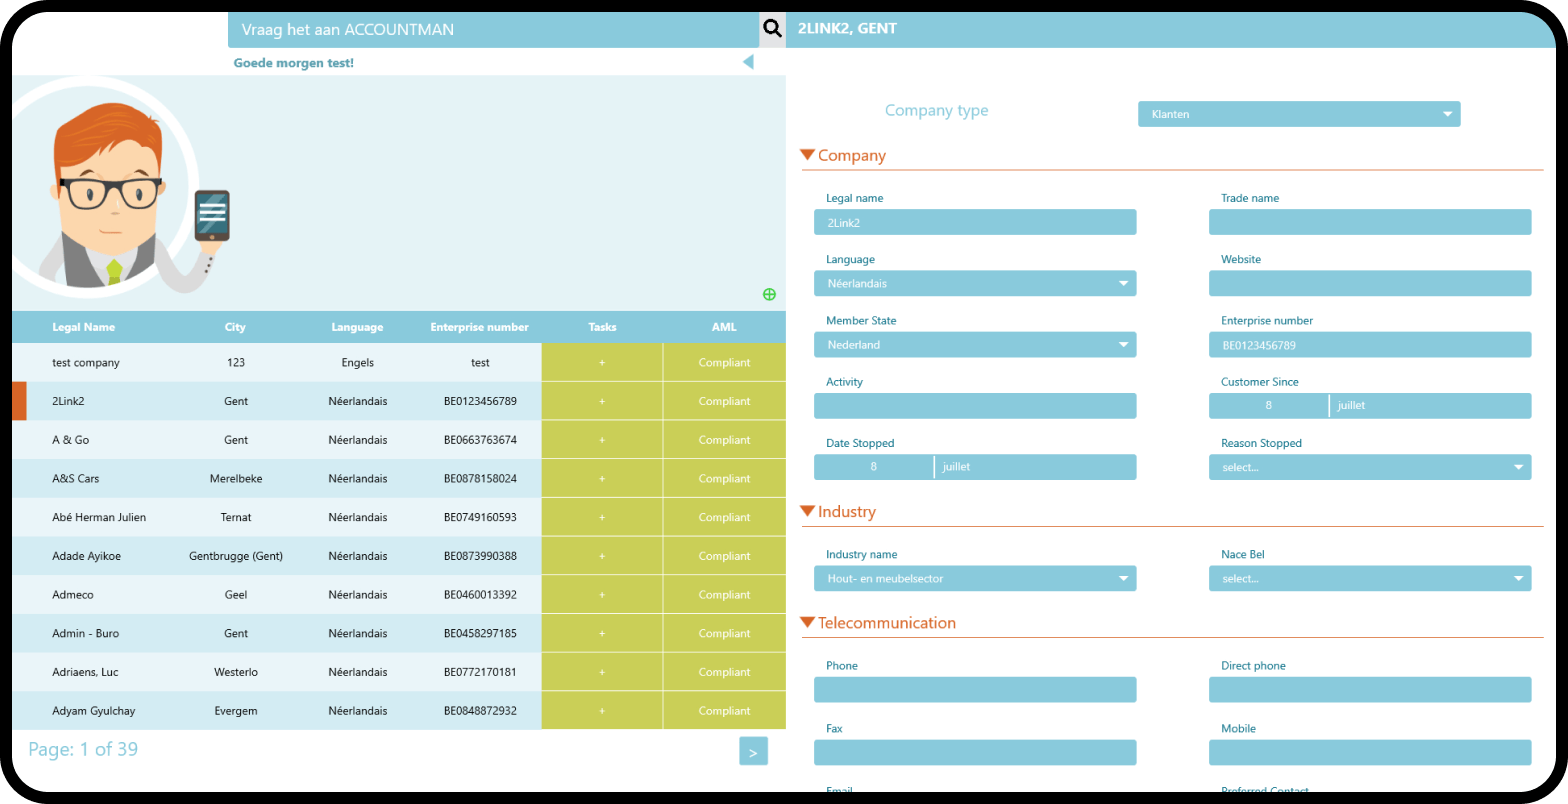Image resolution: width=1568 pixels, height=804 pixels.
Task: Open the Nace Bel select dropdown
Action: coord(1370,578)
